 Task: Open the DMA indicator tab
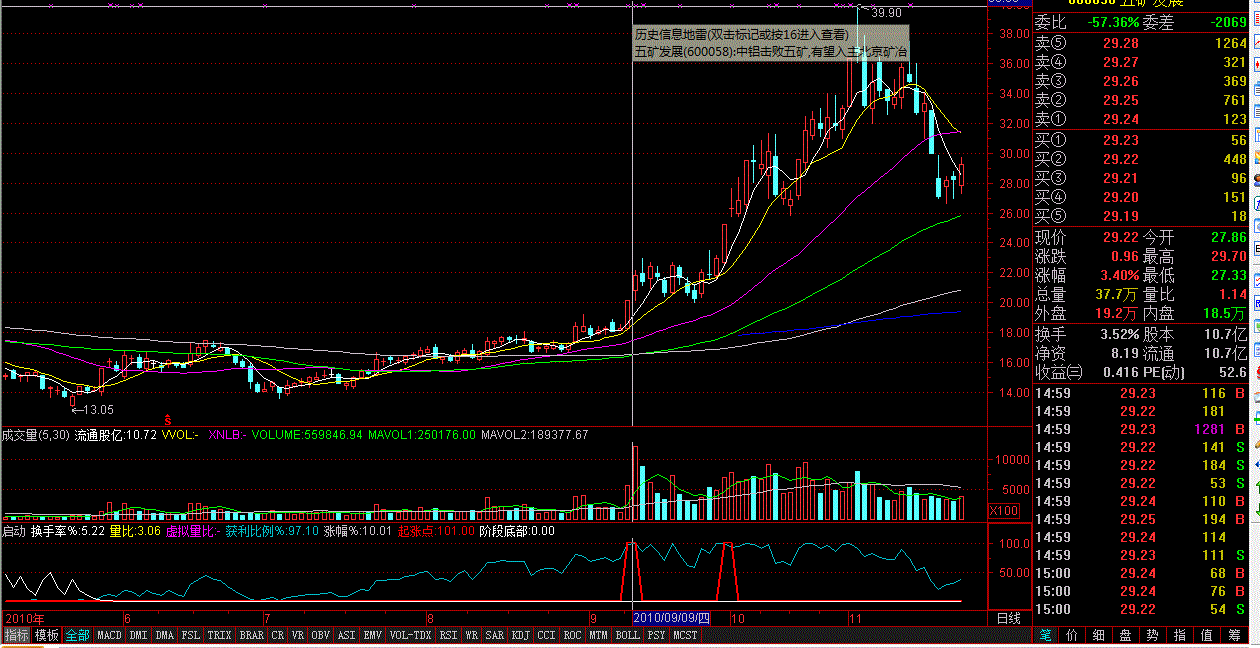click(x=165, y=635)
